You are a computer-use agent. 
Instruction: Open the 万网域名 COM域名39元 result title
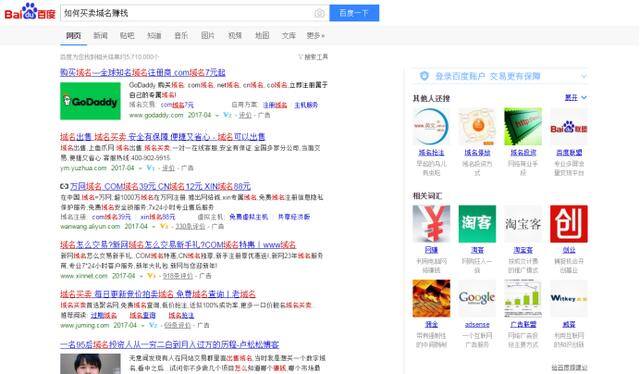tap(160, 186)
